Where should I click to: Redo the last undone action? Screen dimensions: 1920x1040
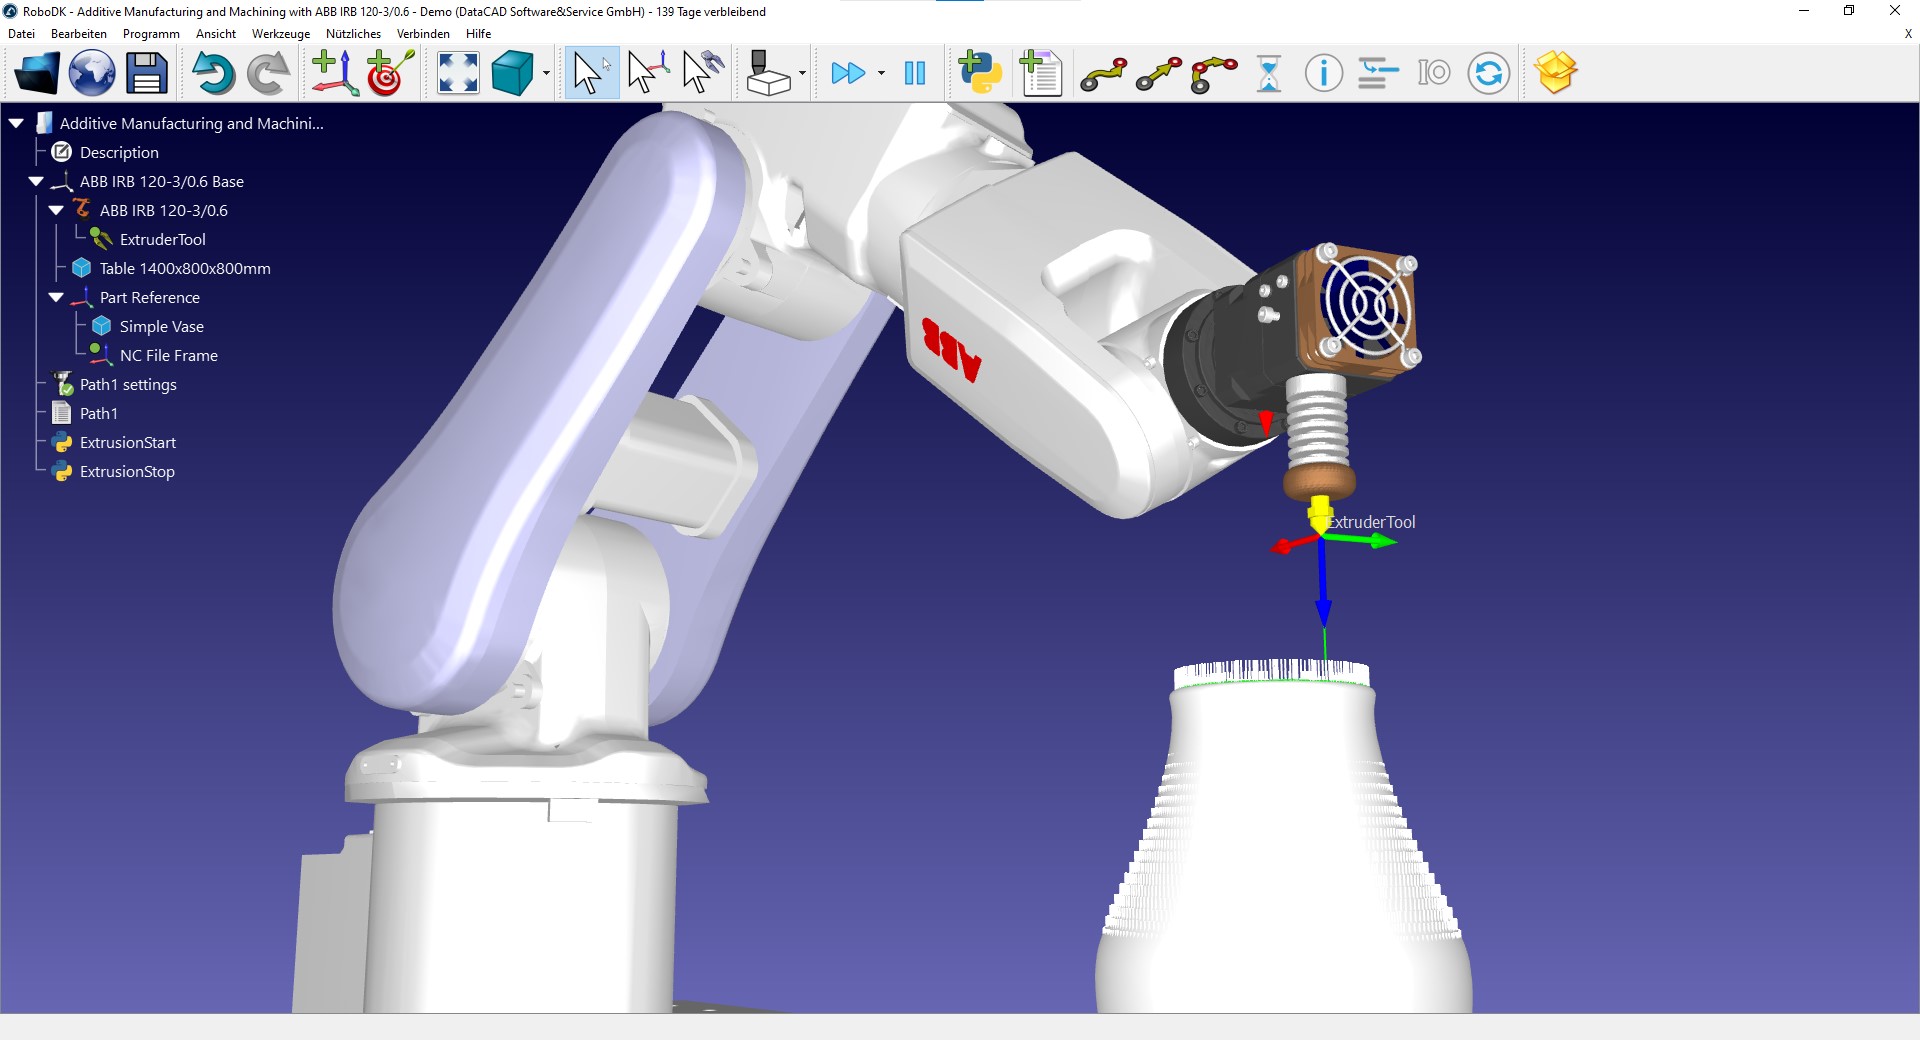click(x=267, y=73)
